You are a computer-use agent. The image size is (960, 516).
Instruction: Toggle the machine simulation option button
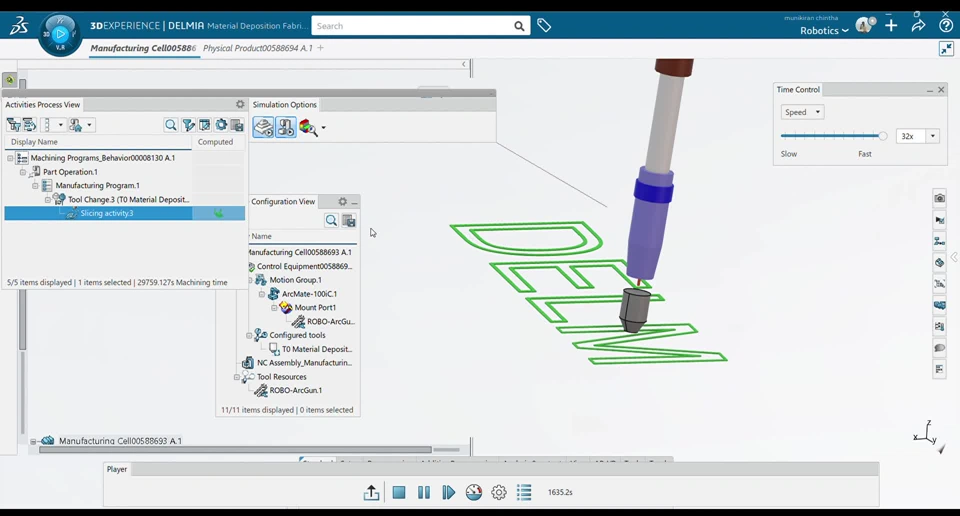(x=285, y=127)
